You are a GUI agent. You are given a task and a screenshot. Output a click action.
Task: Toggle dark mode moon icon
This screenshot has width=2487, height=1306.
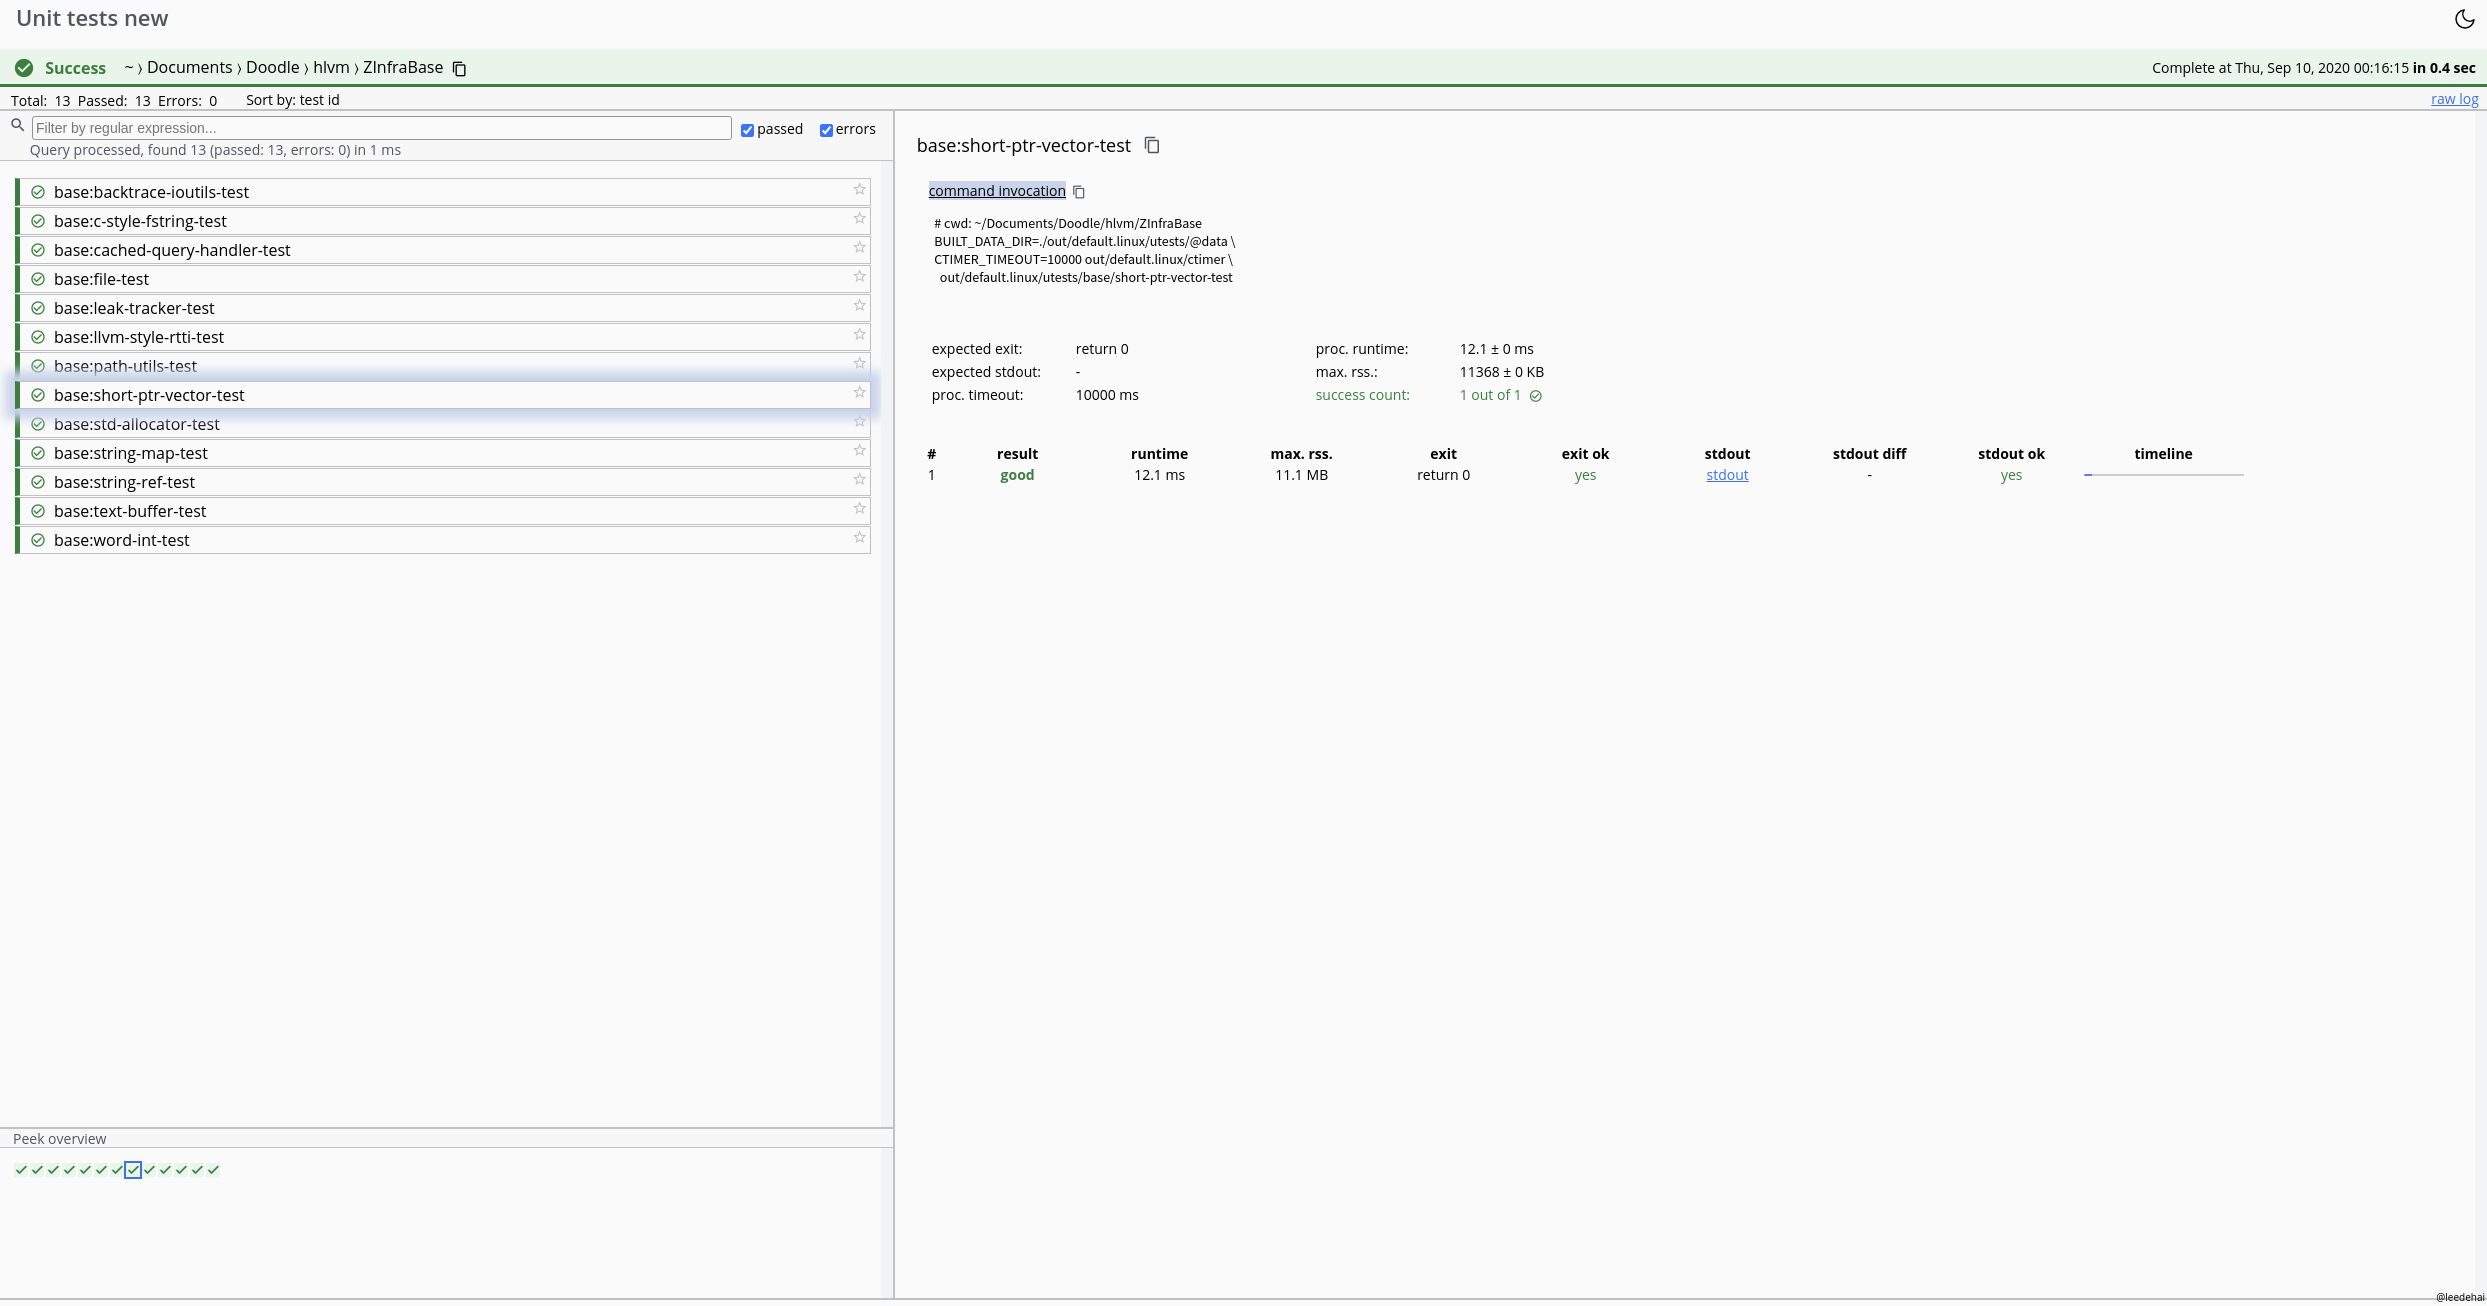(2464, 19)
